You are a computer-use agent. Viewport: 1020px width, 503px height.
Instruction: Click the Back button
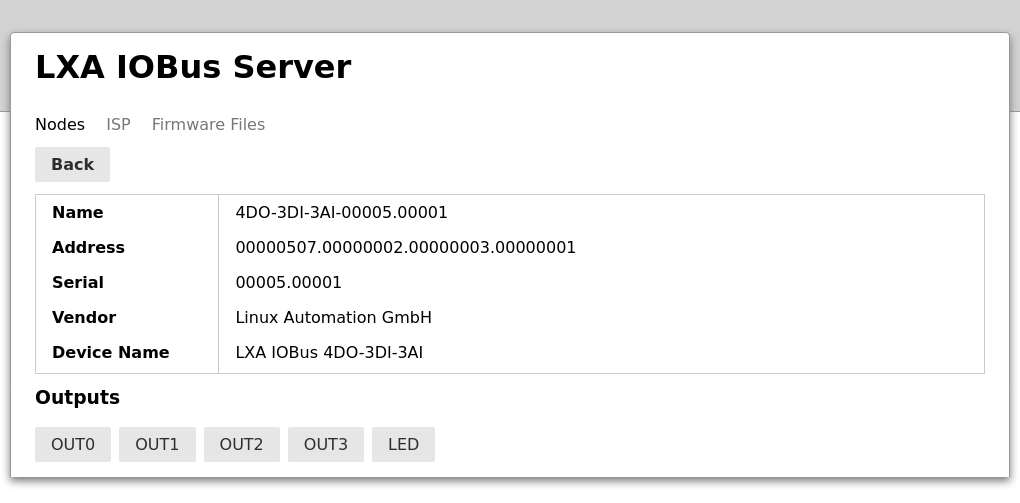72,165
